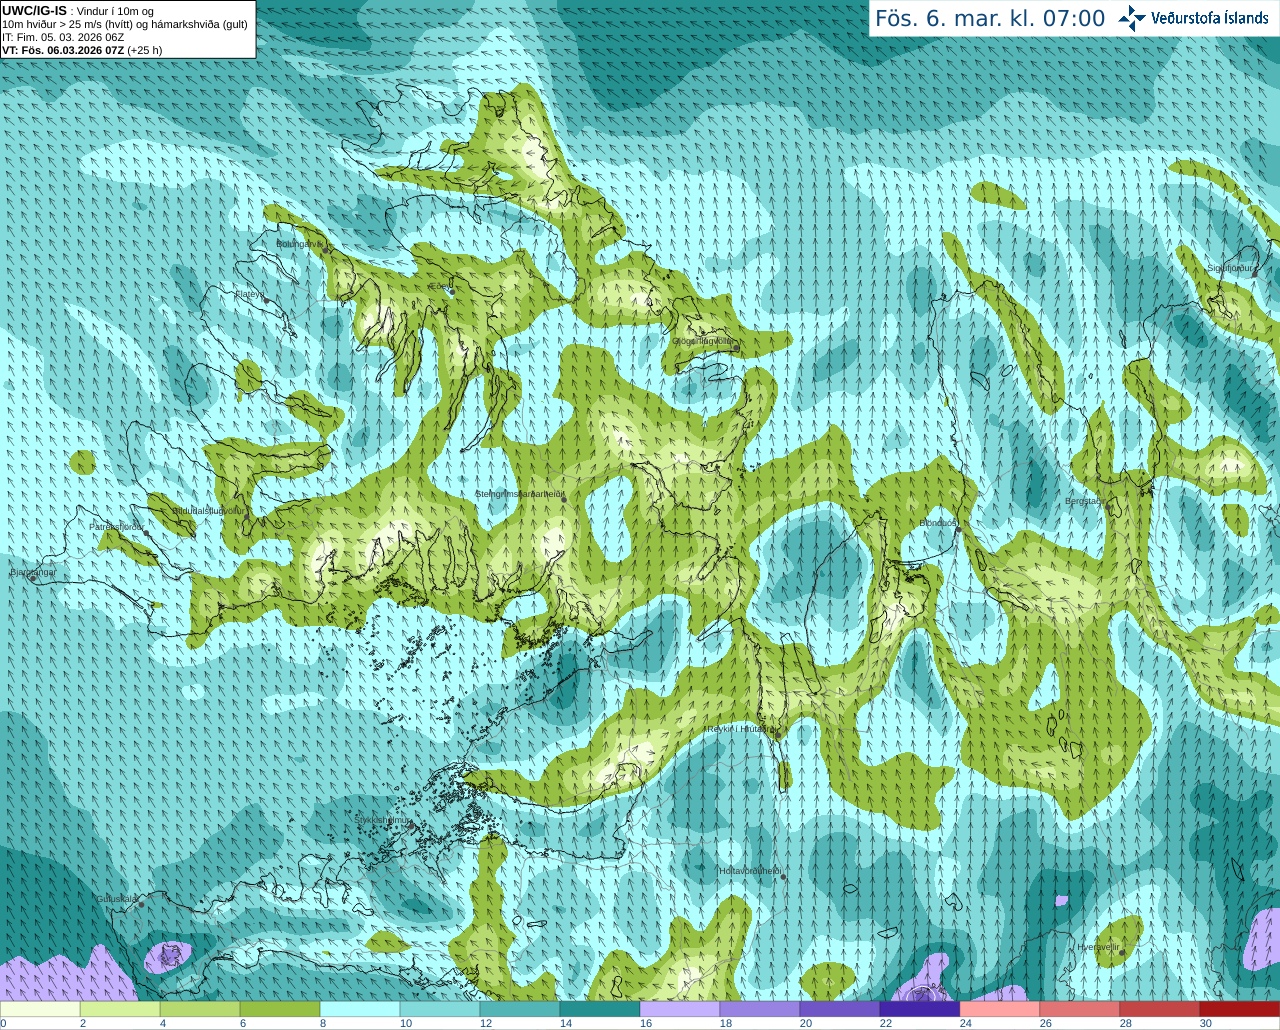Screen dimensions: 1280x1030
Task: Click the legend scale number 30
Action: 1205,1023
